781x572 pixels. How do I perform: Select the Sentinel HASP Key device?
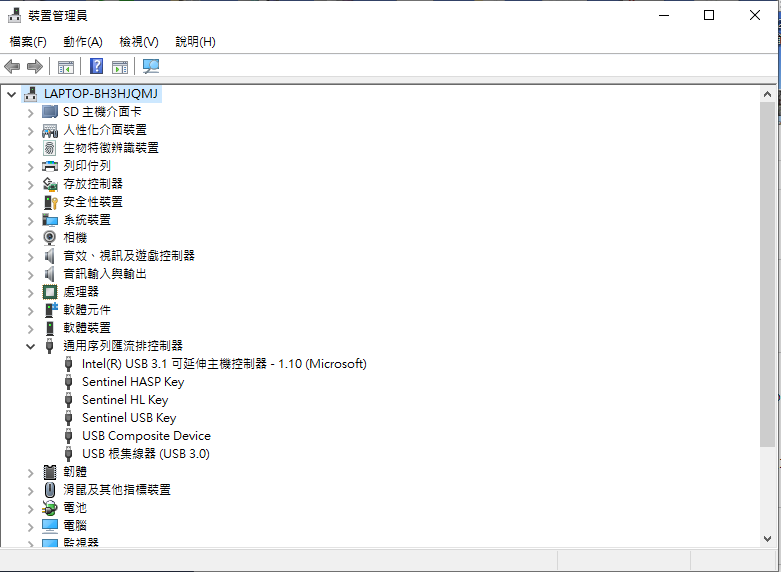133,382
